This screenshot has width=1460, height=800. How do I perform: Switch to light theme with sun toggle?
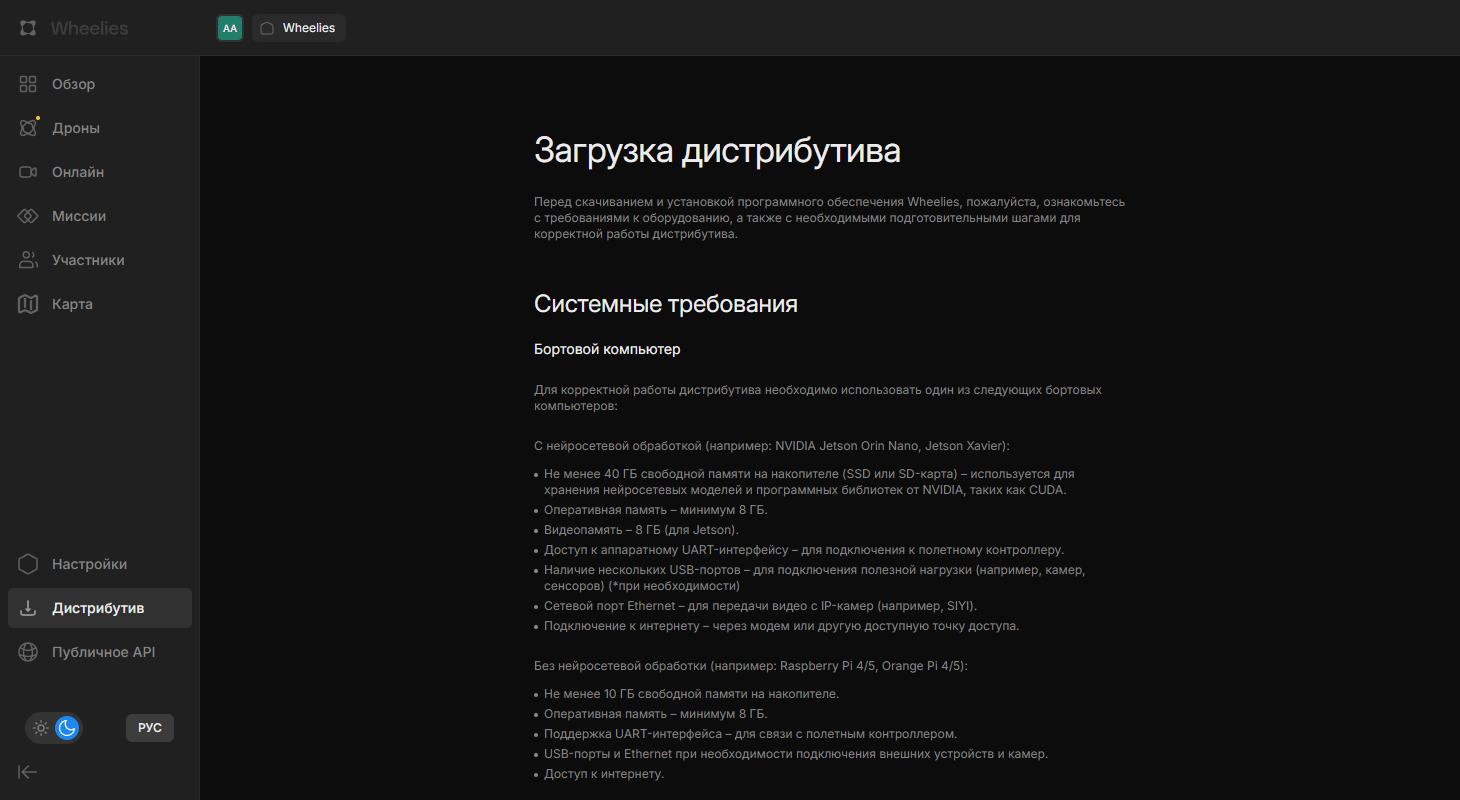41,728
